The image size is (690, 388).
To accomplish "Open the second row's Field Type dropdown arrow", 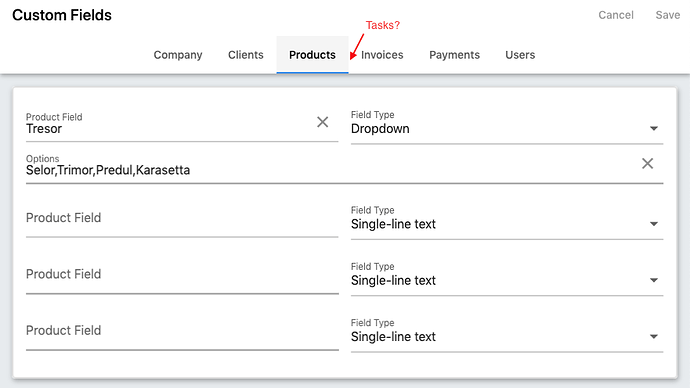I will point(654,224).
